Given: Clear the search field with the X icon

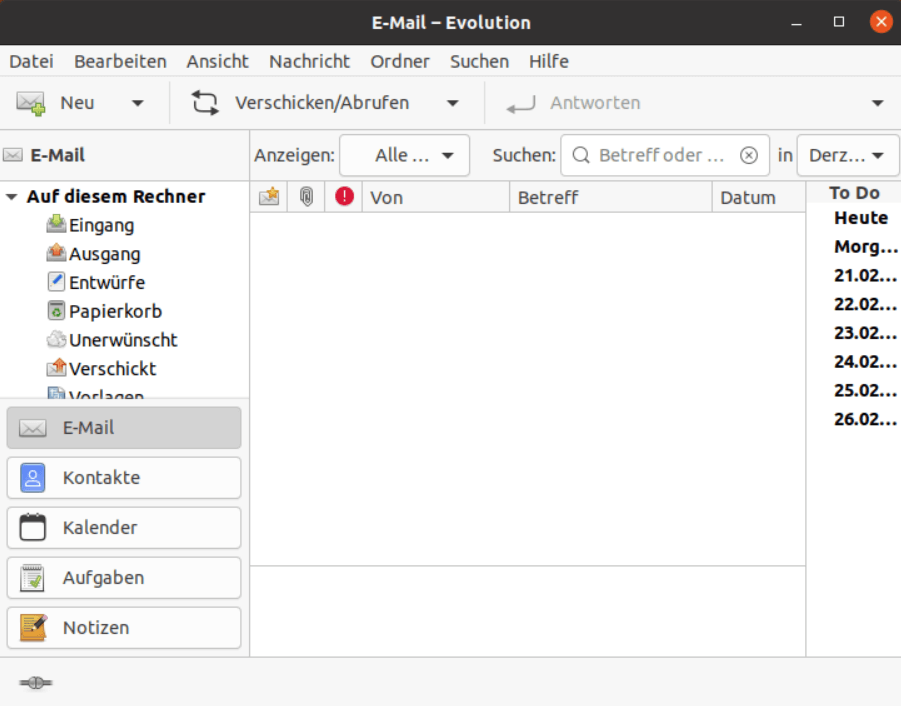Looking at the screenshot, I should (x=749, y=155).
